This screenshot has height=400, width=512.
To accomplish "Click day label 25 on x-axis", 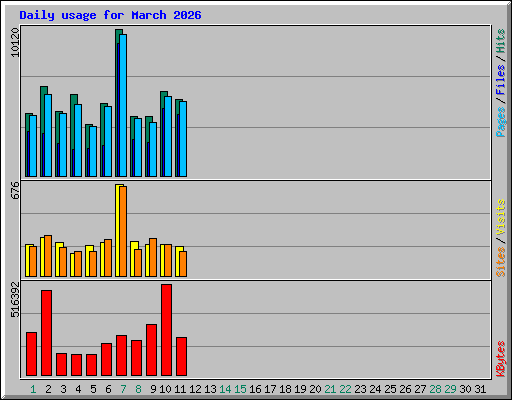I will [x=390, y=389].
